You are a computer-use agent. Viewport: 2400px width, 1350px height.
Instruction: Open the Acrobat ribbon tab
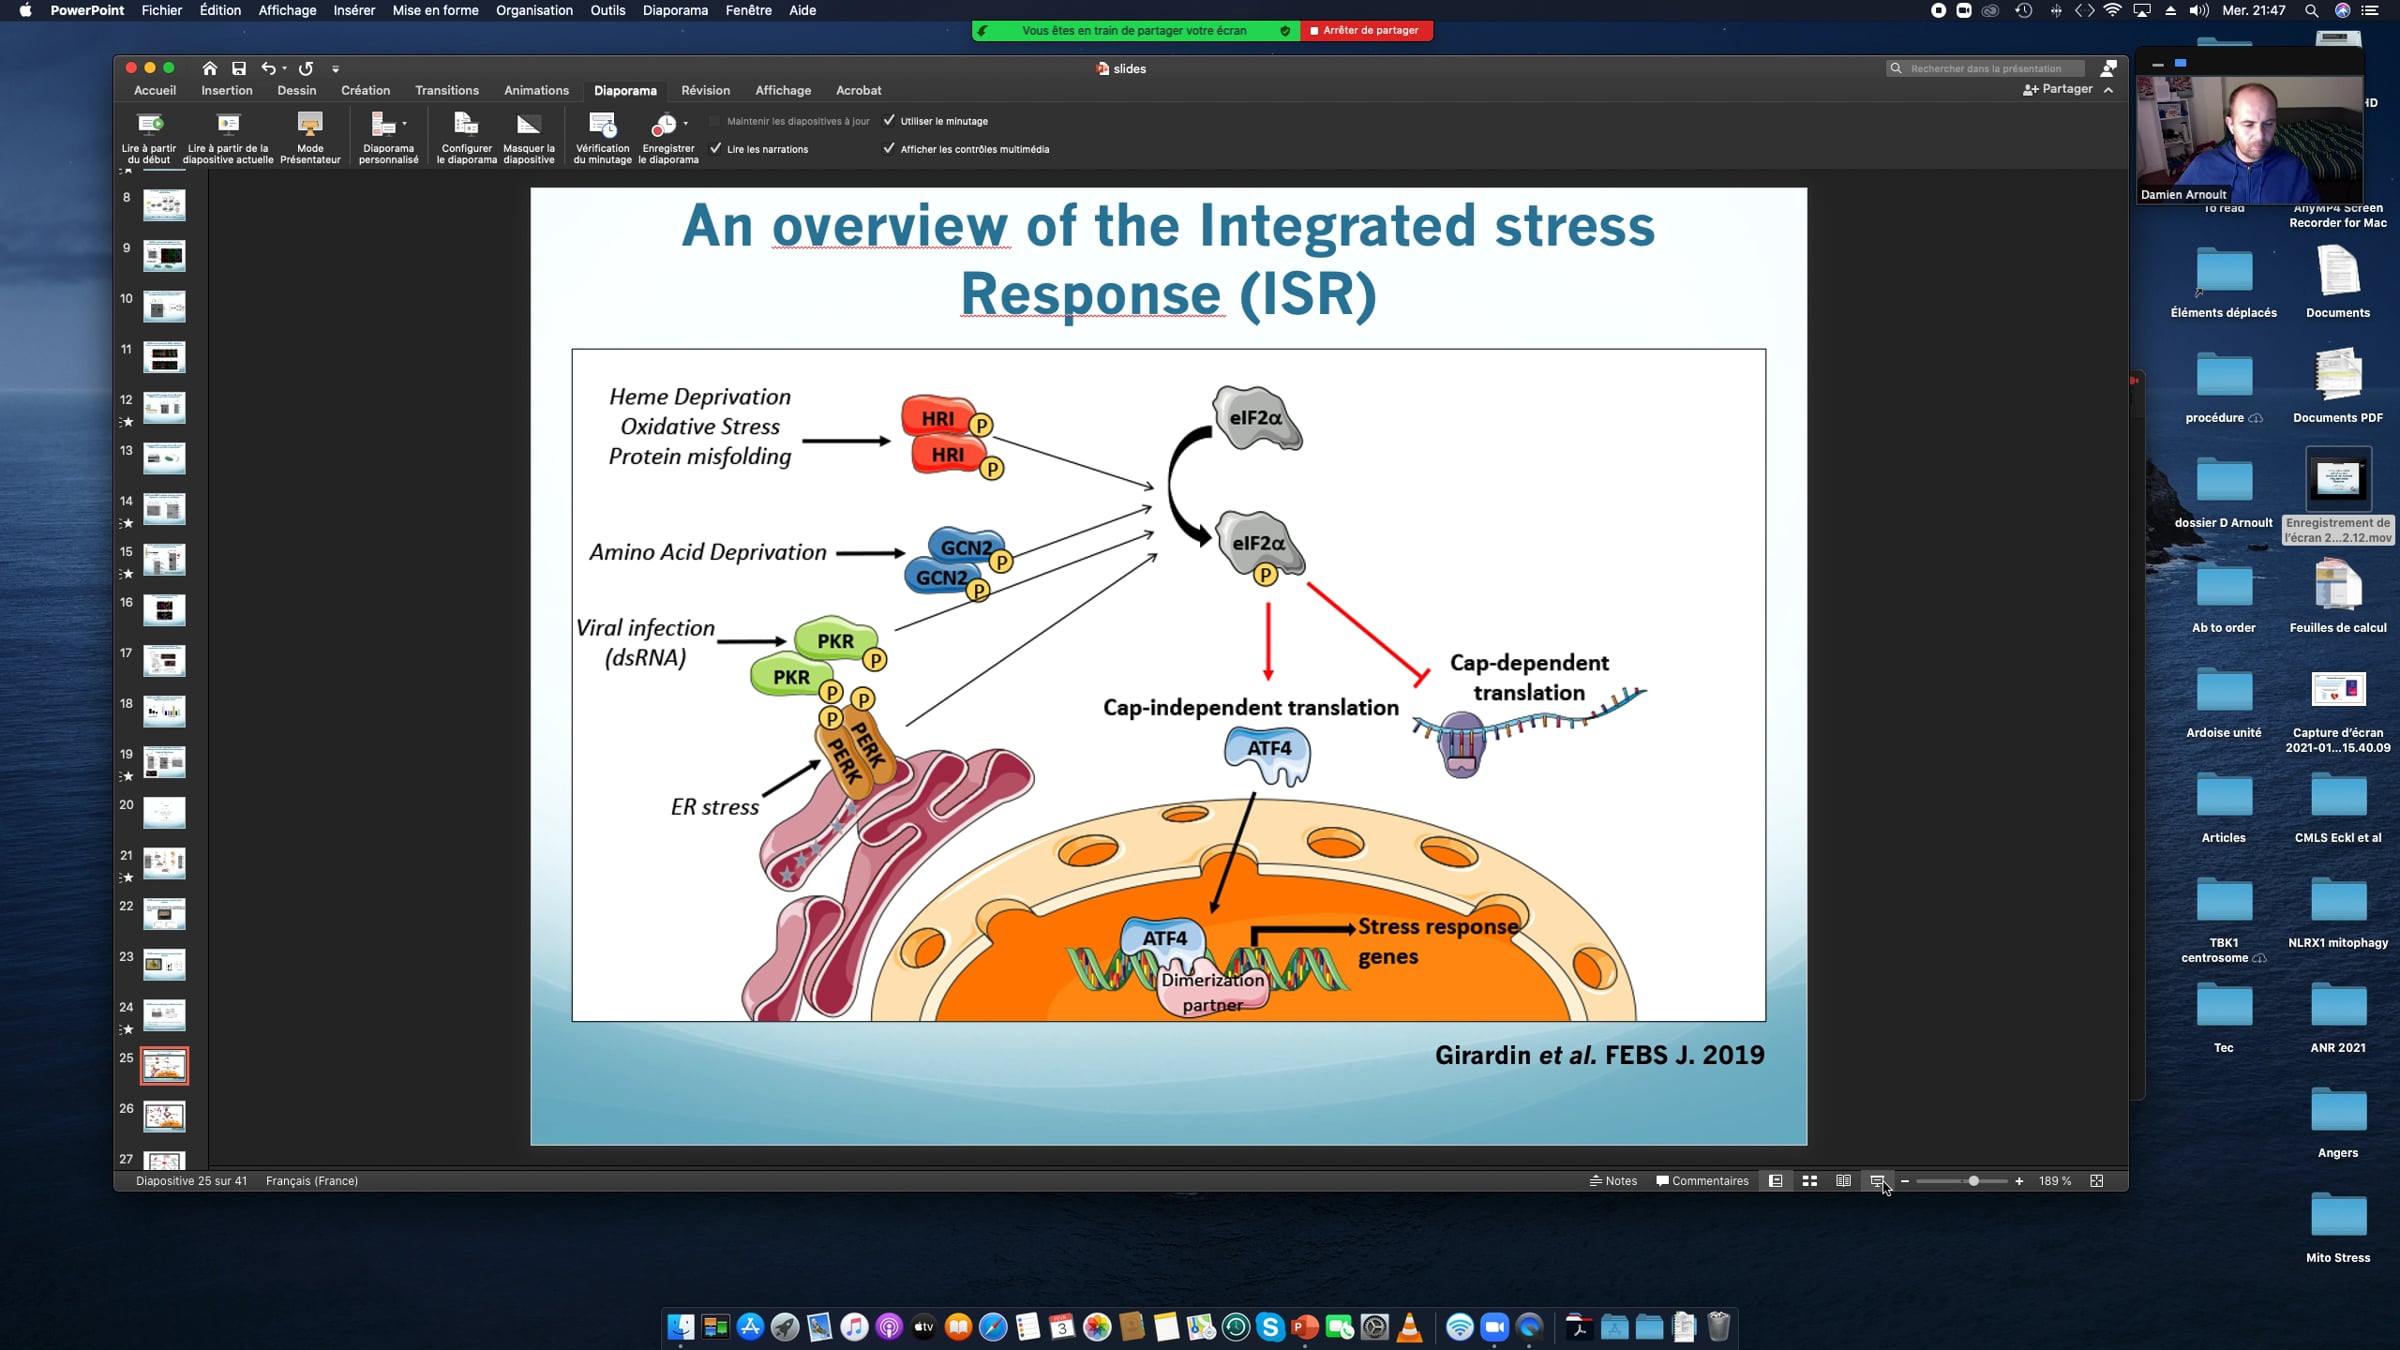(858, 90)
